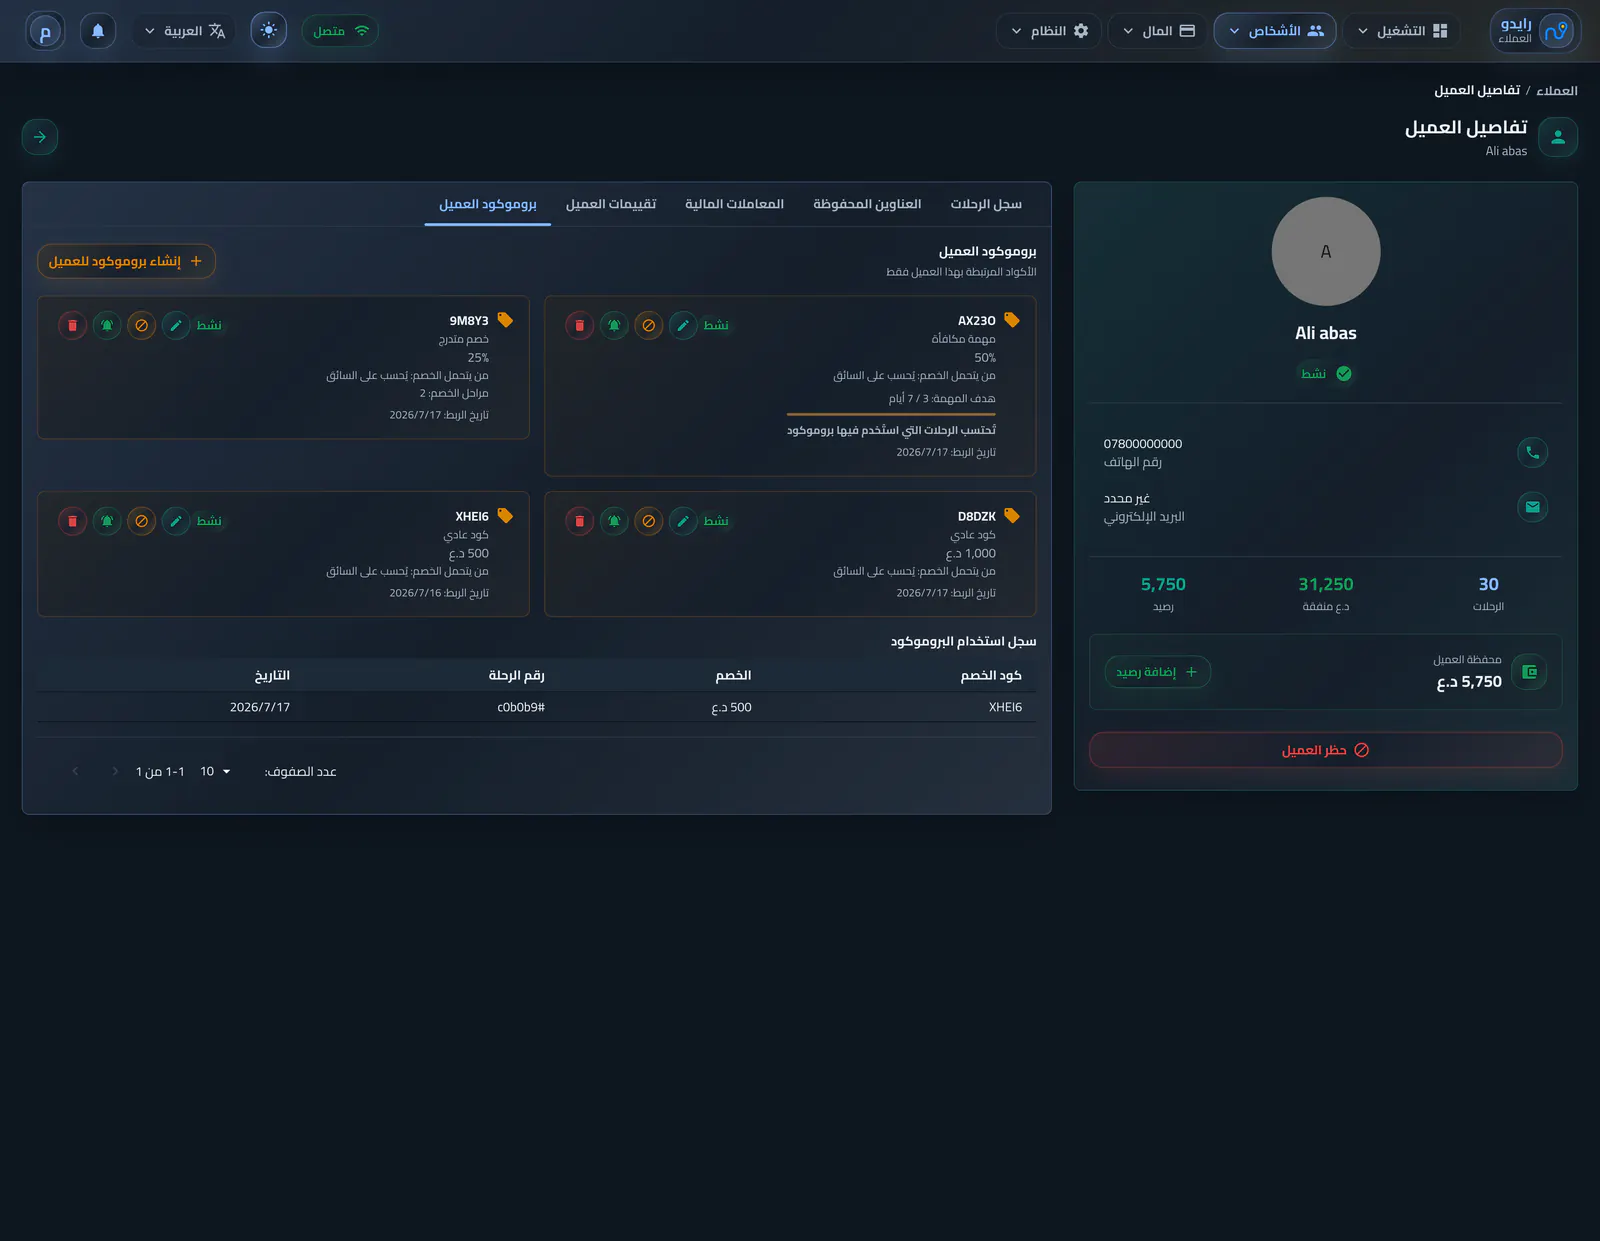Click the AX23O mission progress bar
The width and height of the screenshot is (1600, 1241).
click(x=891, y=413)
